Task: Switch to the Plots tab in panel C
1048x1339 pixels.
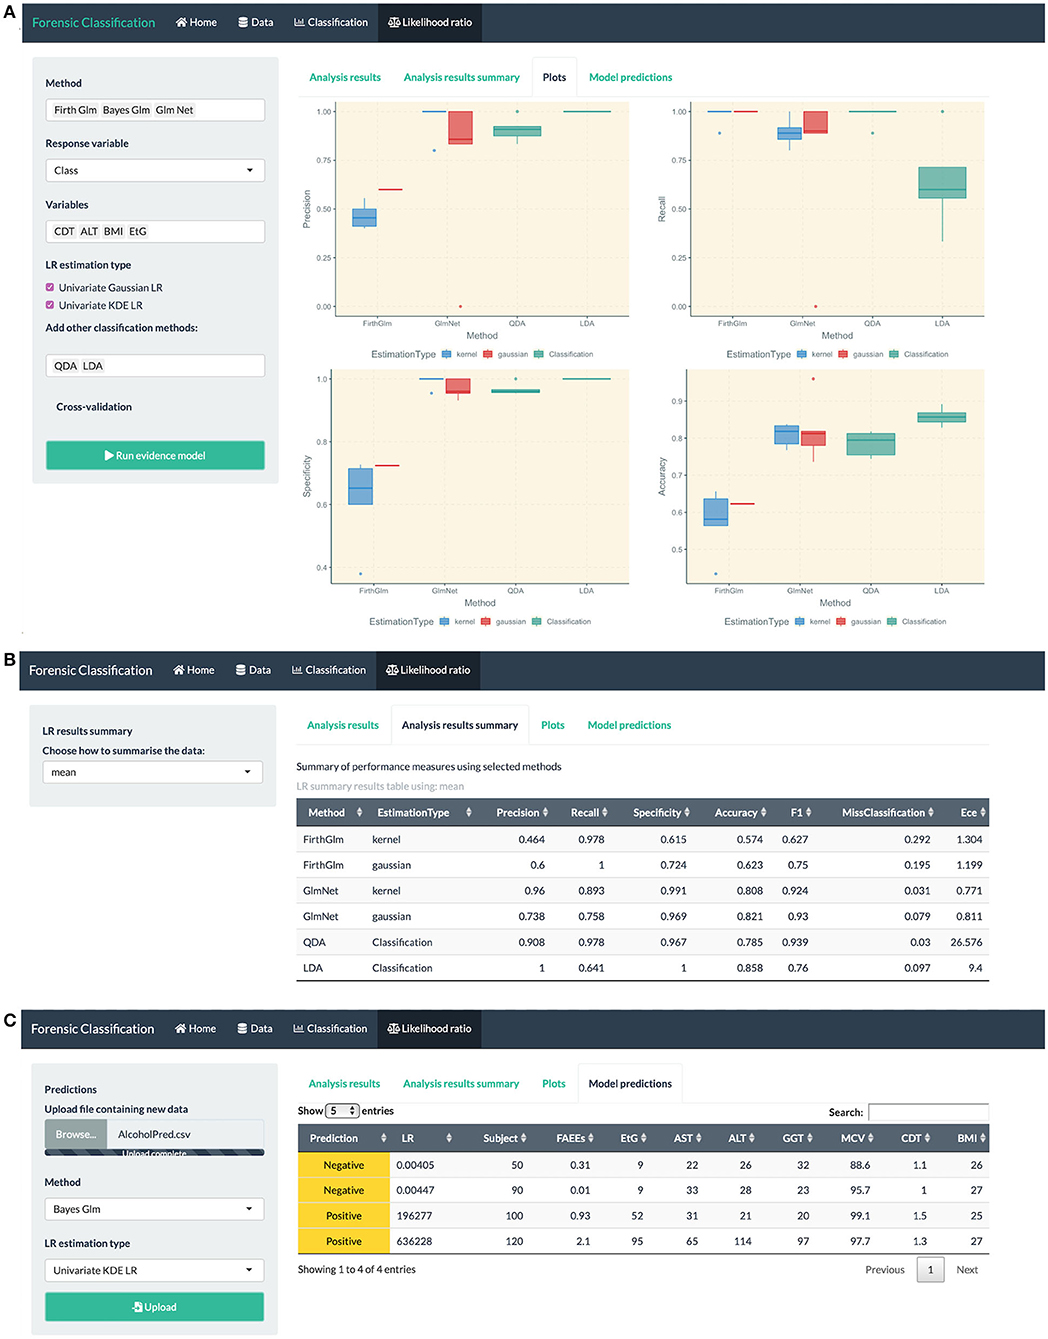Action: pos(554,1083)
